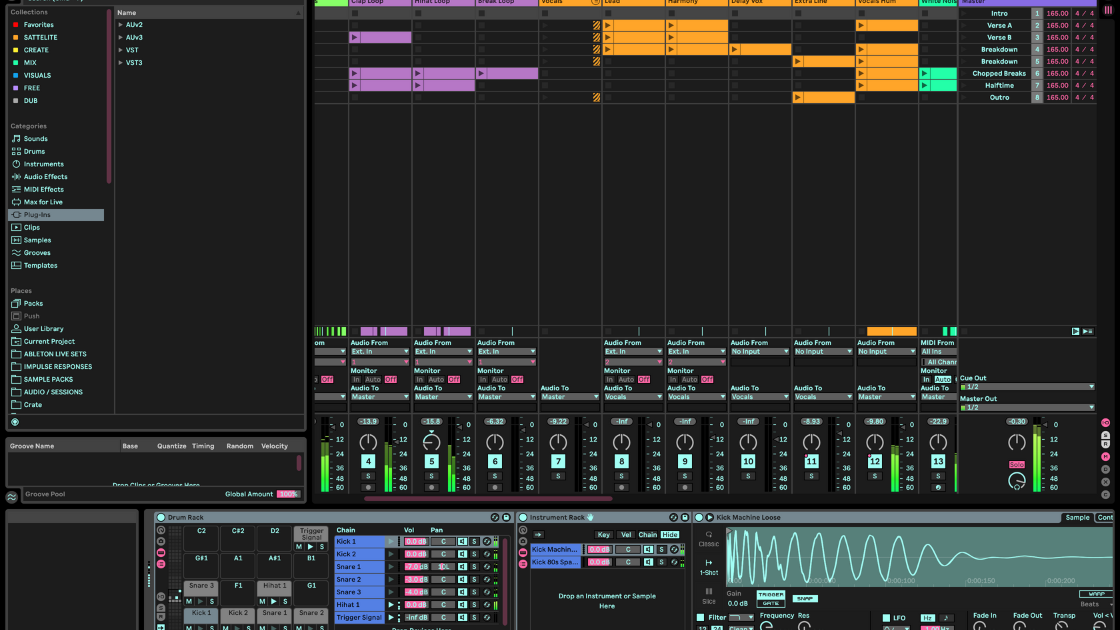Open the Master Out dropdown
The image size is (1120, 630).
pos(1027,407)
